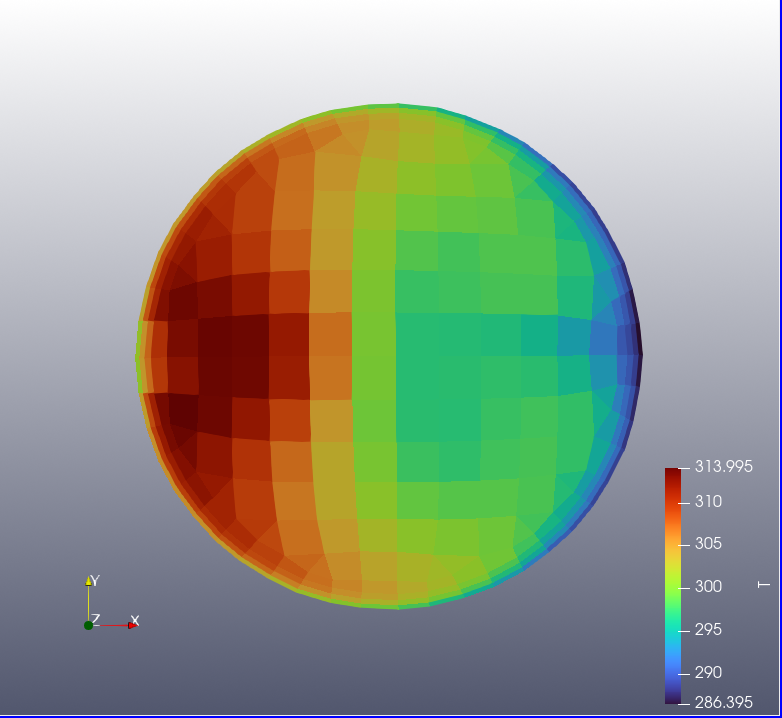The image size is (782, 718).
Task: Click the rotated T legend title
Action: click(x=765, y=585)
